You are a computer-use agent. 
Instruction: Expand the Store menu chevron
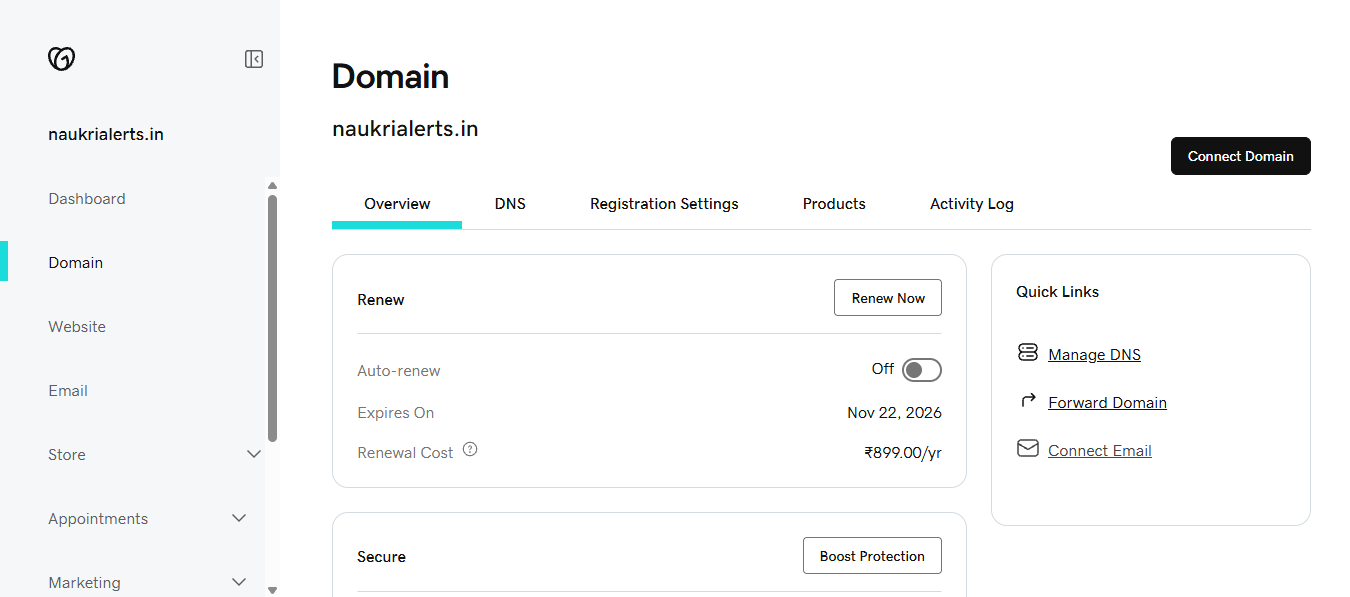click(x=254, y=454)
